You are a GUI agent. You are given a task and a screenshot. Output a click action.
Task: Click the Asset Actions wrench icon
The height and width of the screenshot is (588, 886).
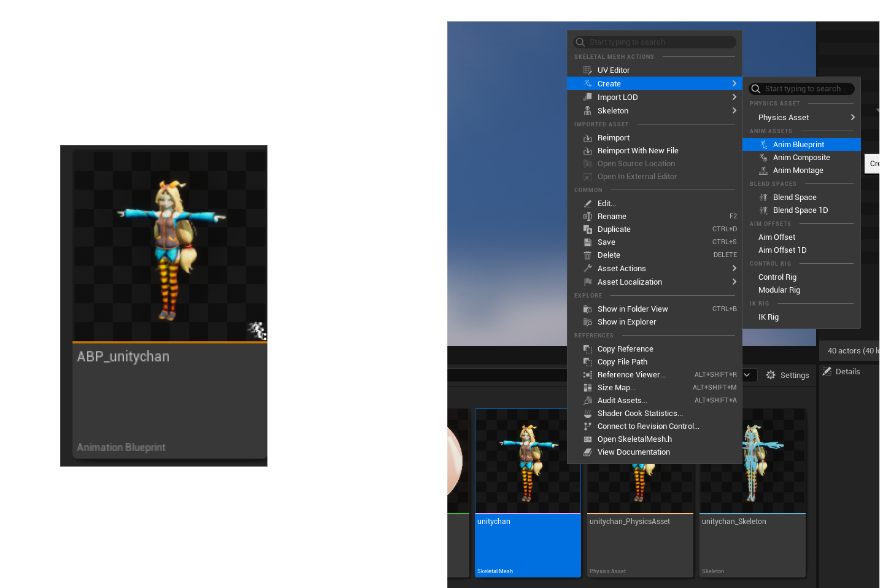pos(587,268)
